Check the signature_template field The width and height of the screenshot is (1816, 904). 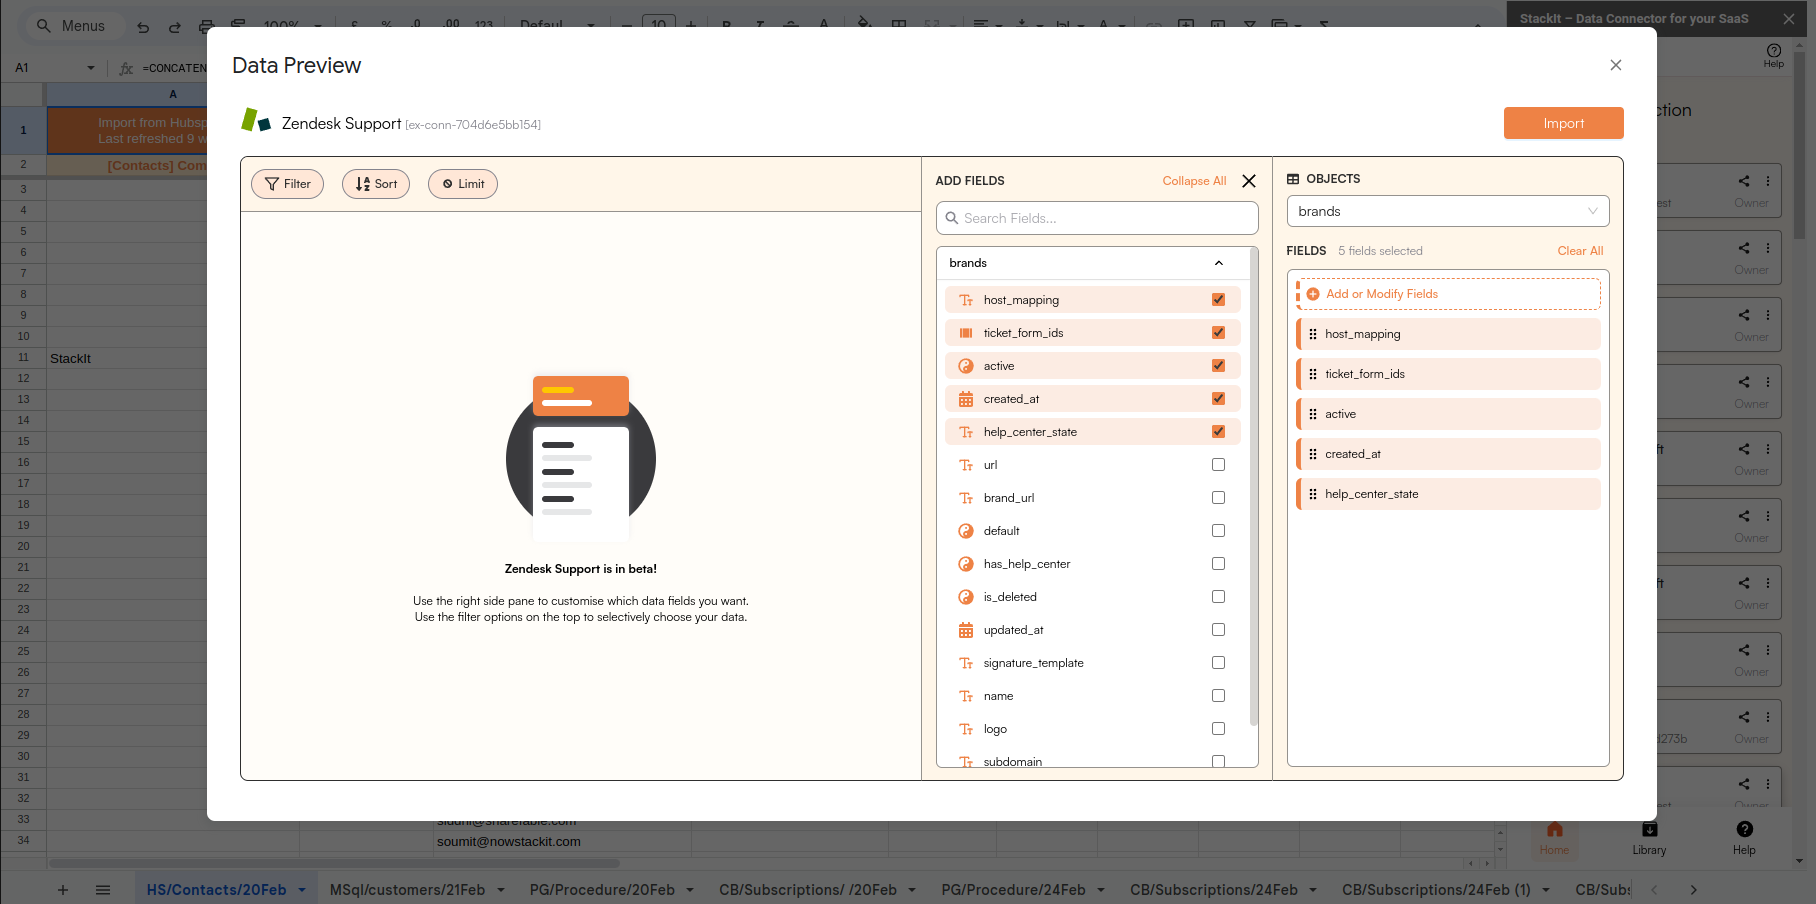tap(1218, 662)
